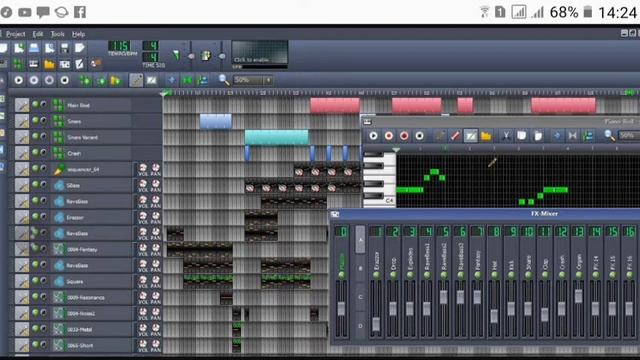Click the Square instrument track button
This screenshot has width=640, height=360.
pos(91,281)
